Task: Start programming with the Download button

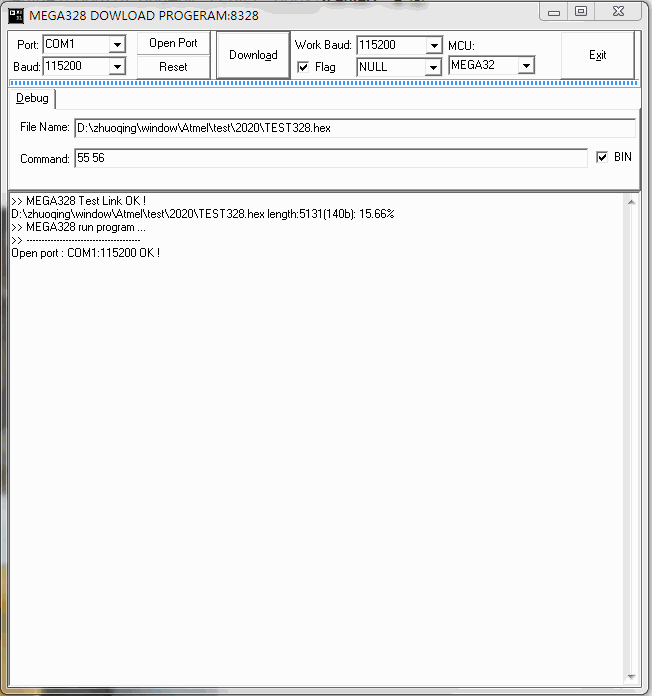Action: pos(253,55)
